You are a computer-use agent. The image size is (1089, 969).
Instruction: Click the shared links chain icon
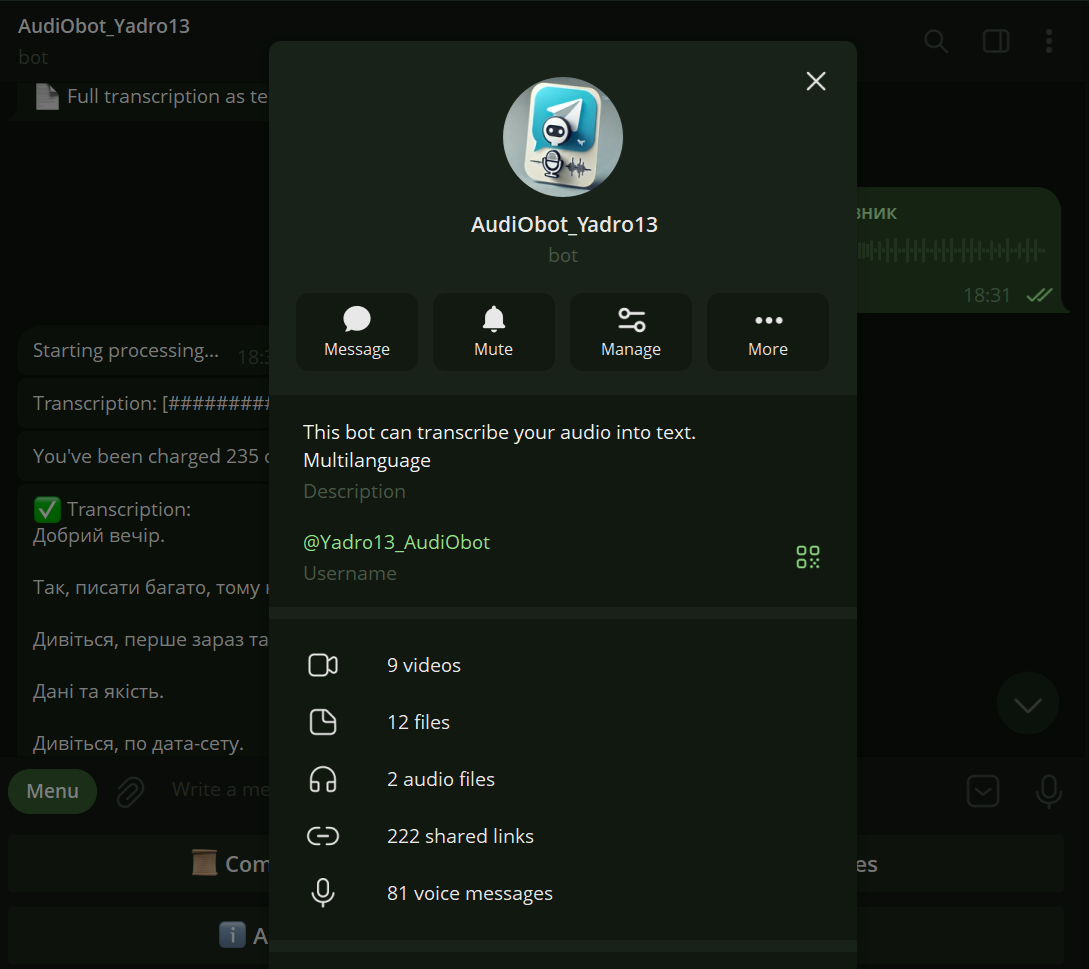click(x=323, y=836)
